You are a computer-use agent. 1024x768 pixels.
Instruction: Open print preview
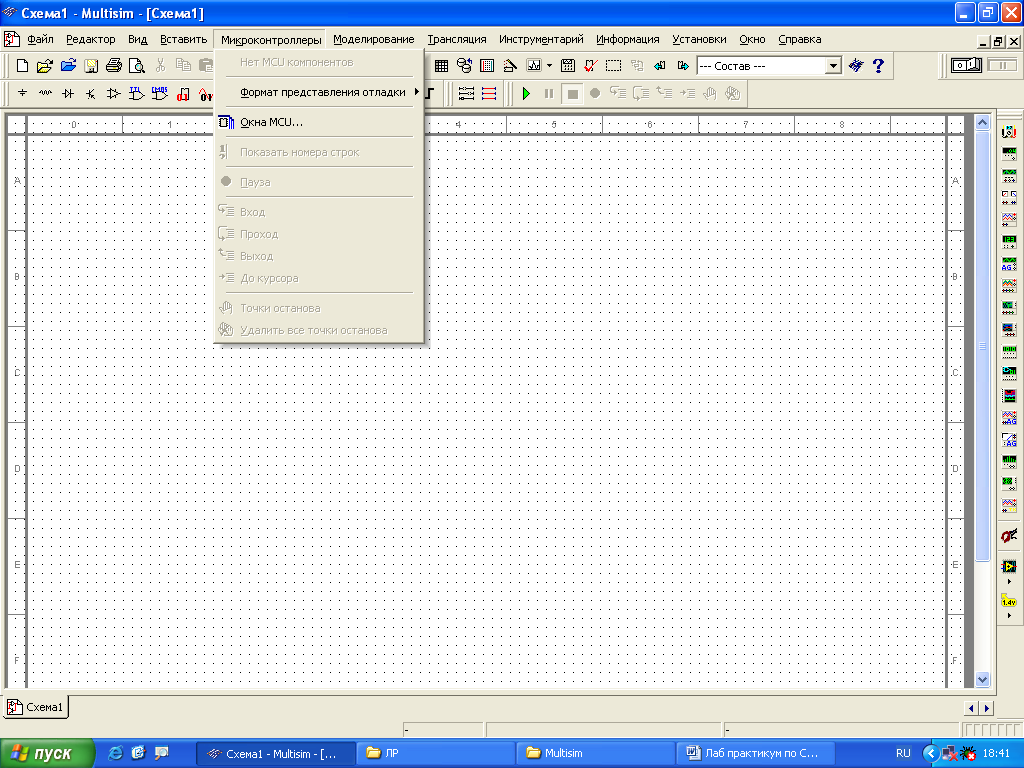point(136,65)
